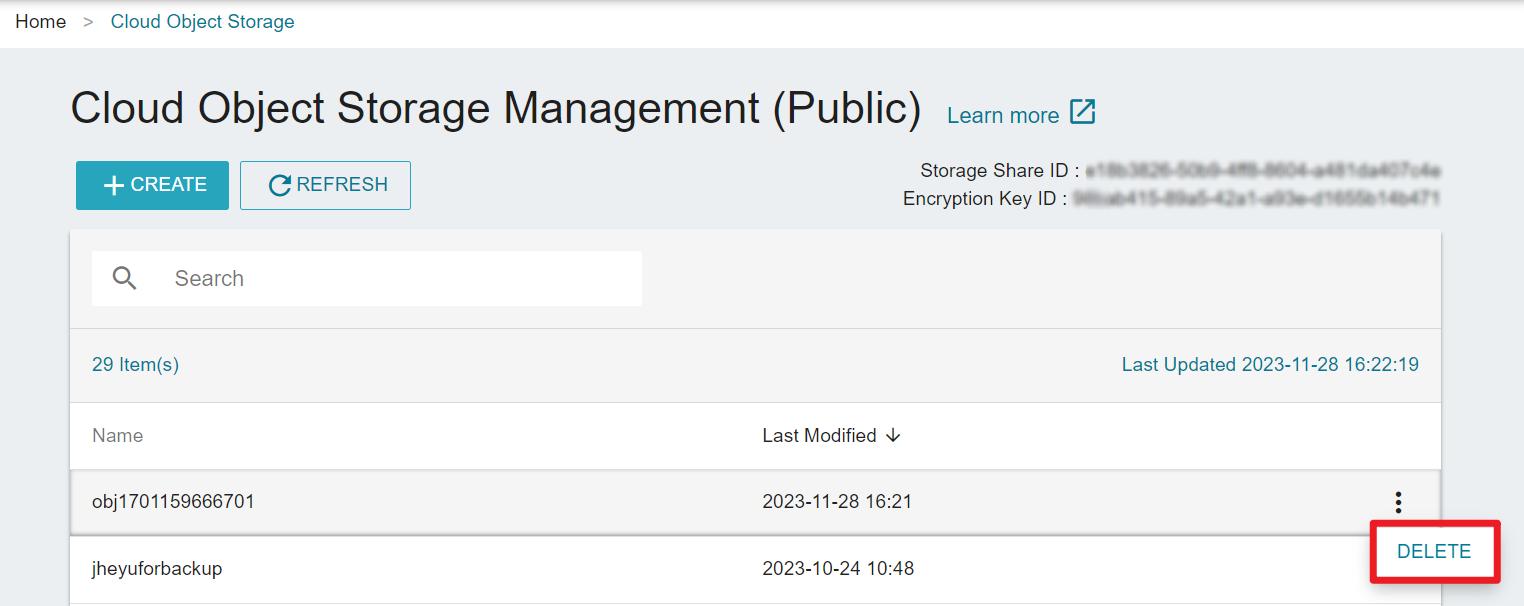The width and height of the screenshot is (1524, 606).
Task: Open Cloud Object Storage breadcrumb link
Action: tap(202, 22)
